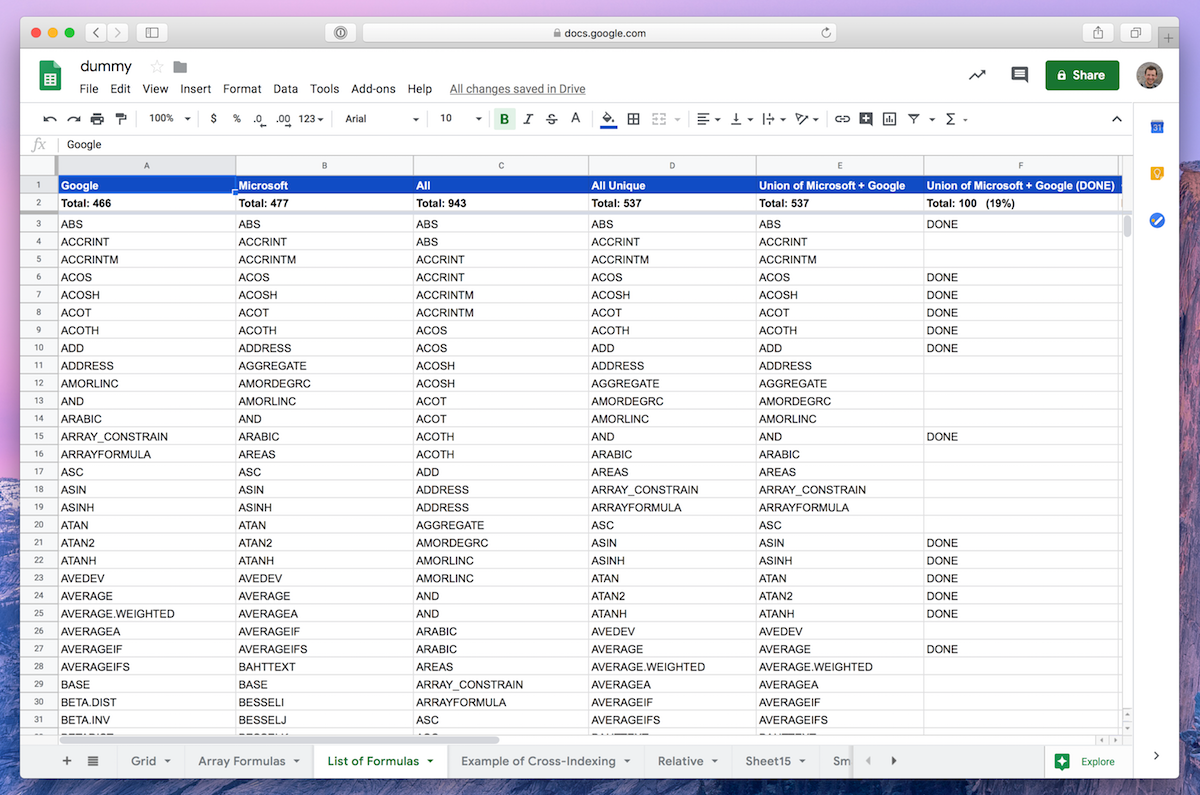Click the Share button

click(x=1081, y=75)
